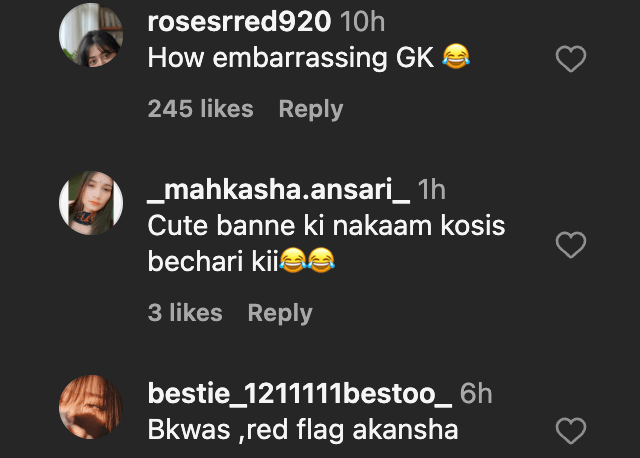Toggle the heart on _mahkasha.ansari_'s comment

click(570, 245)
